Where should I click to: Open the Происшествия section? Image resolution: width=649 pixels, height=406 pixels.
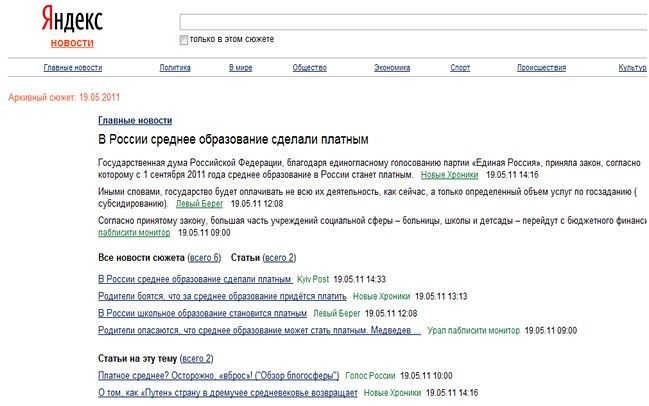541,67
